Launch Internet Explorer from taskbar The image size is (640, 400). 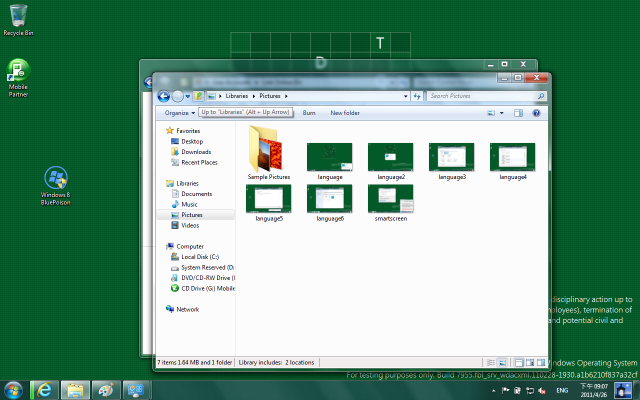point(44,391)
